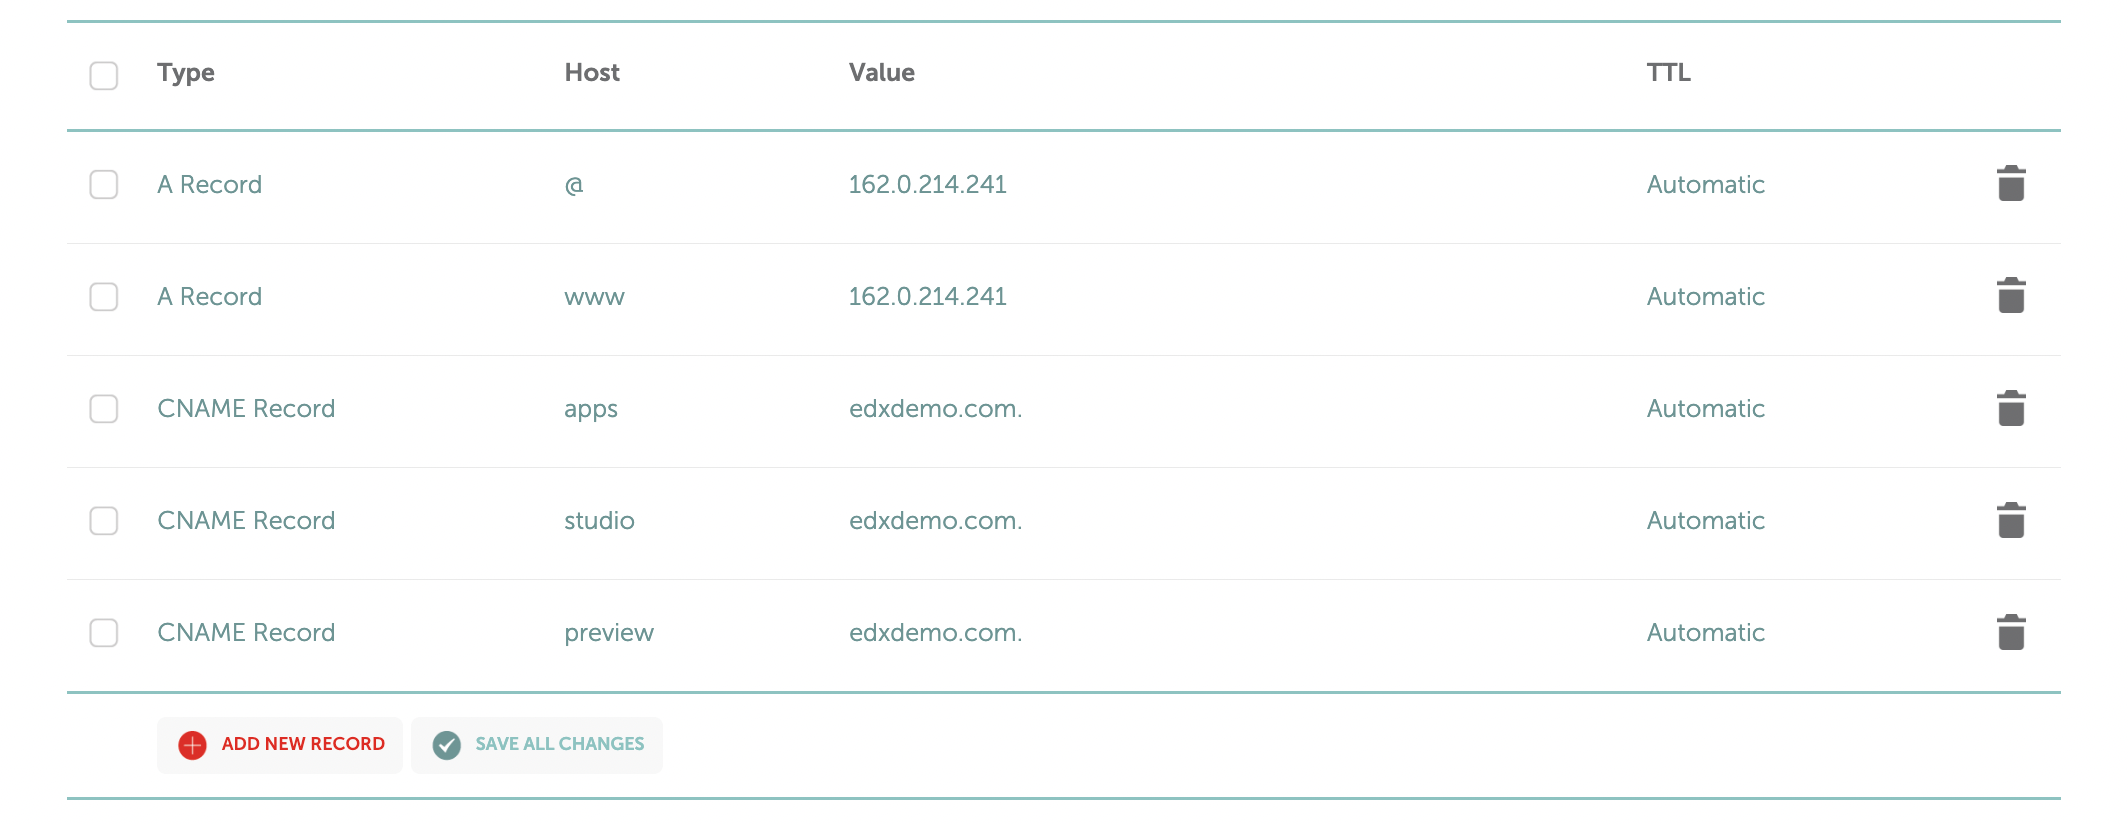Click the checkmark icon beside Save All Changes
Screen dimensions: 2128x824
446,745
